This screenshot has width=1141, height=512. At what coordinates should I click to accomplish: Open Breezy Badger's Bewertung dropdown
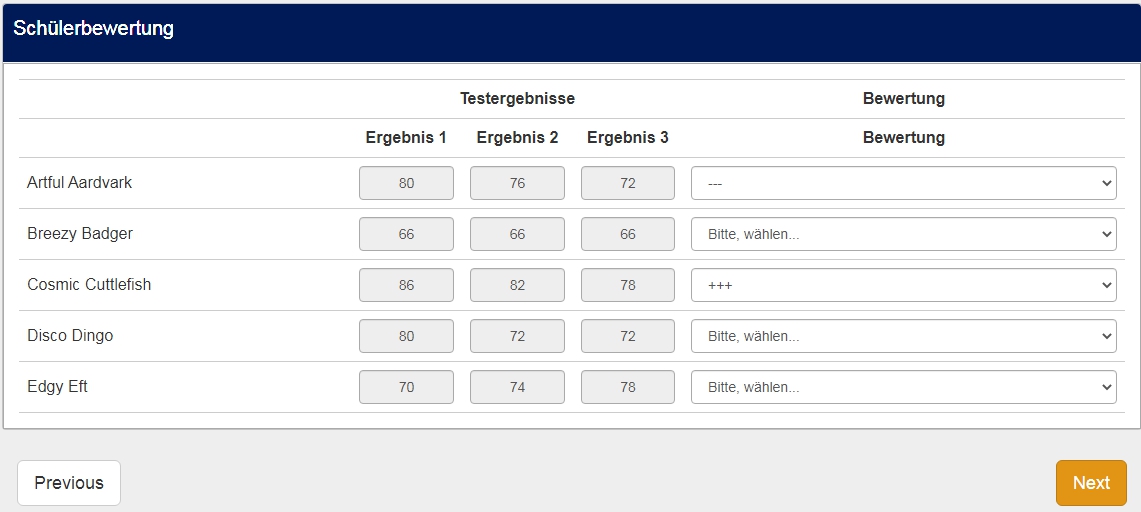903,234
